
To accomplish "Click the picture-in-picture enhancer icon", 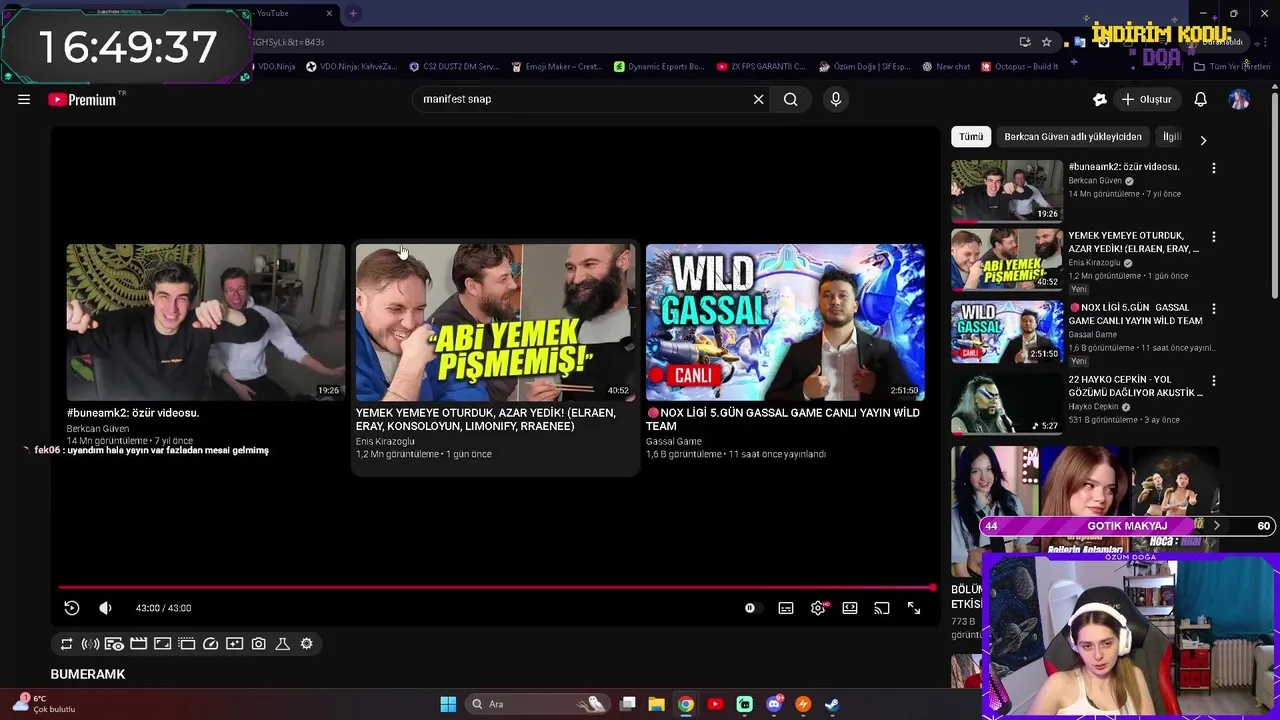I will pyautogui.click(x=162, y=644).
